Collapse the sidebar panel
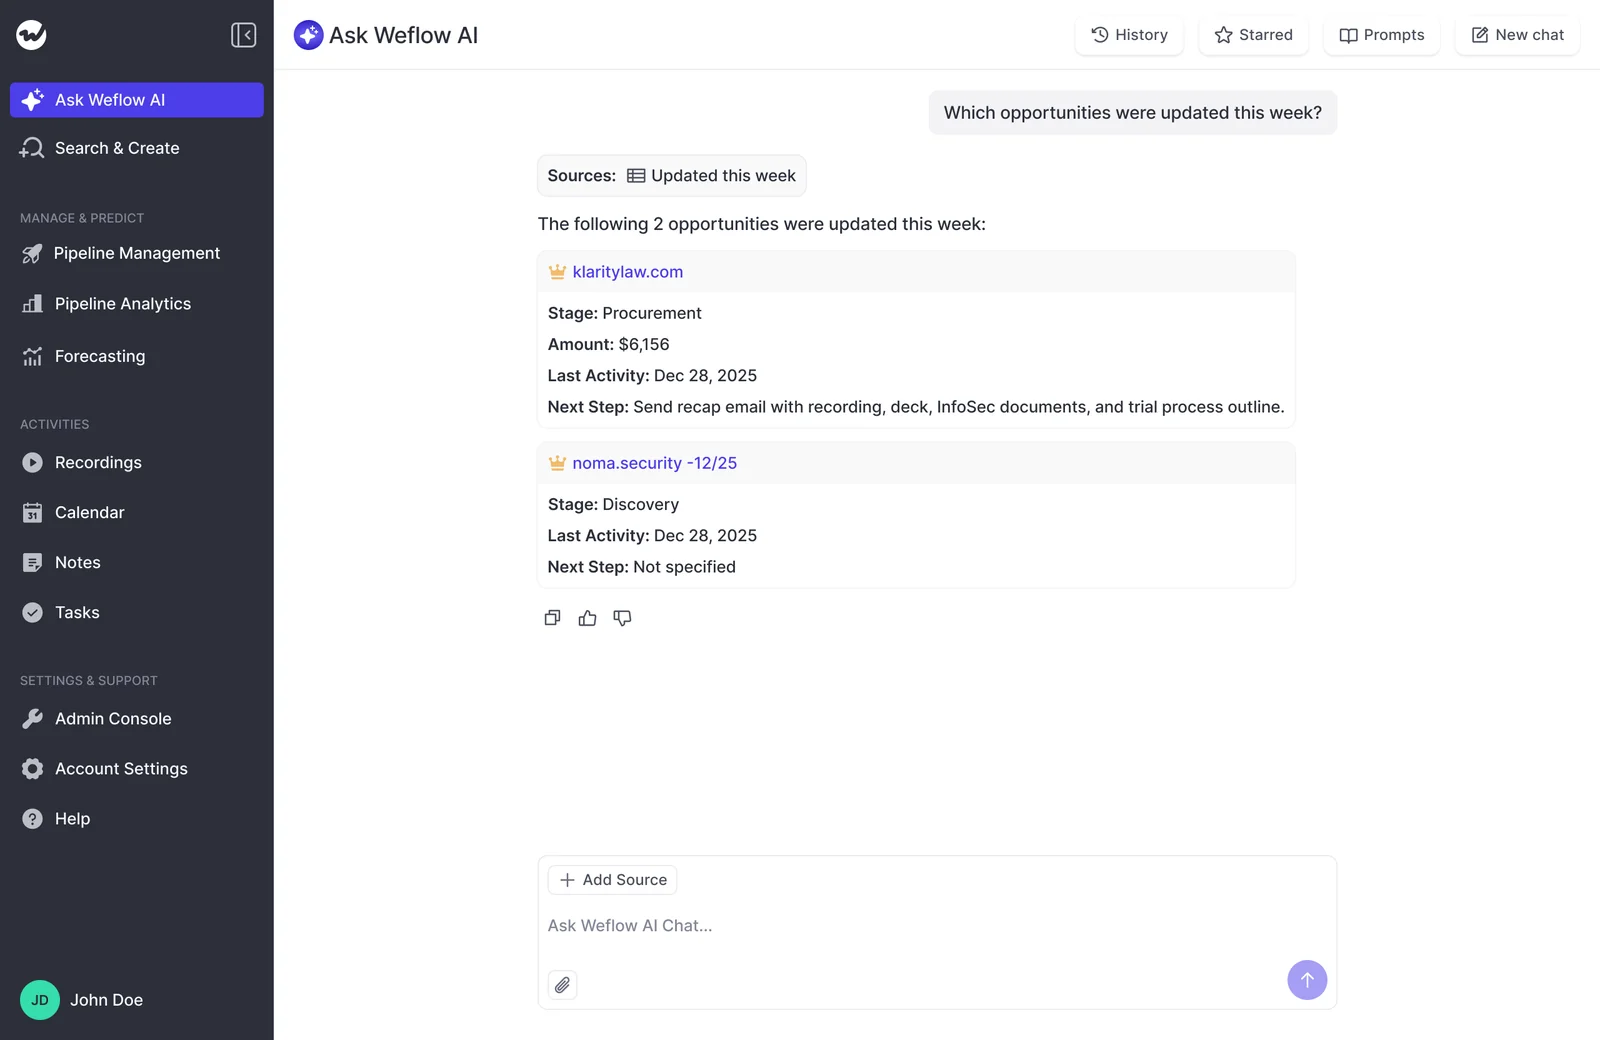This screenshot has width=1600, height=1040. [243, 35]
